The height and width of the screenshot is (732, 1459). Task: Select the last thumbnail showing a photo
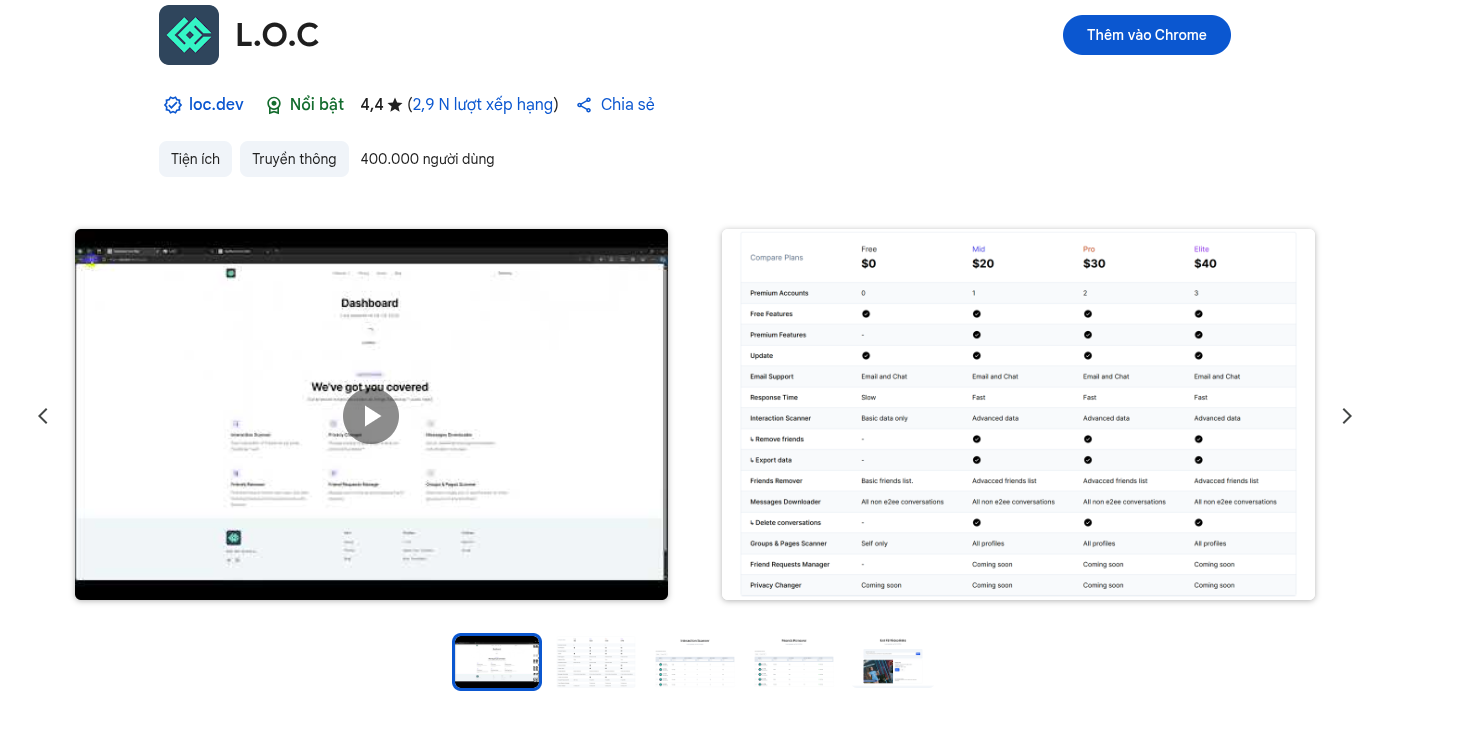(x=893, y=662)
